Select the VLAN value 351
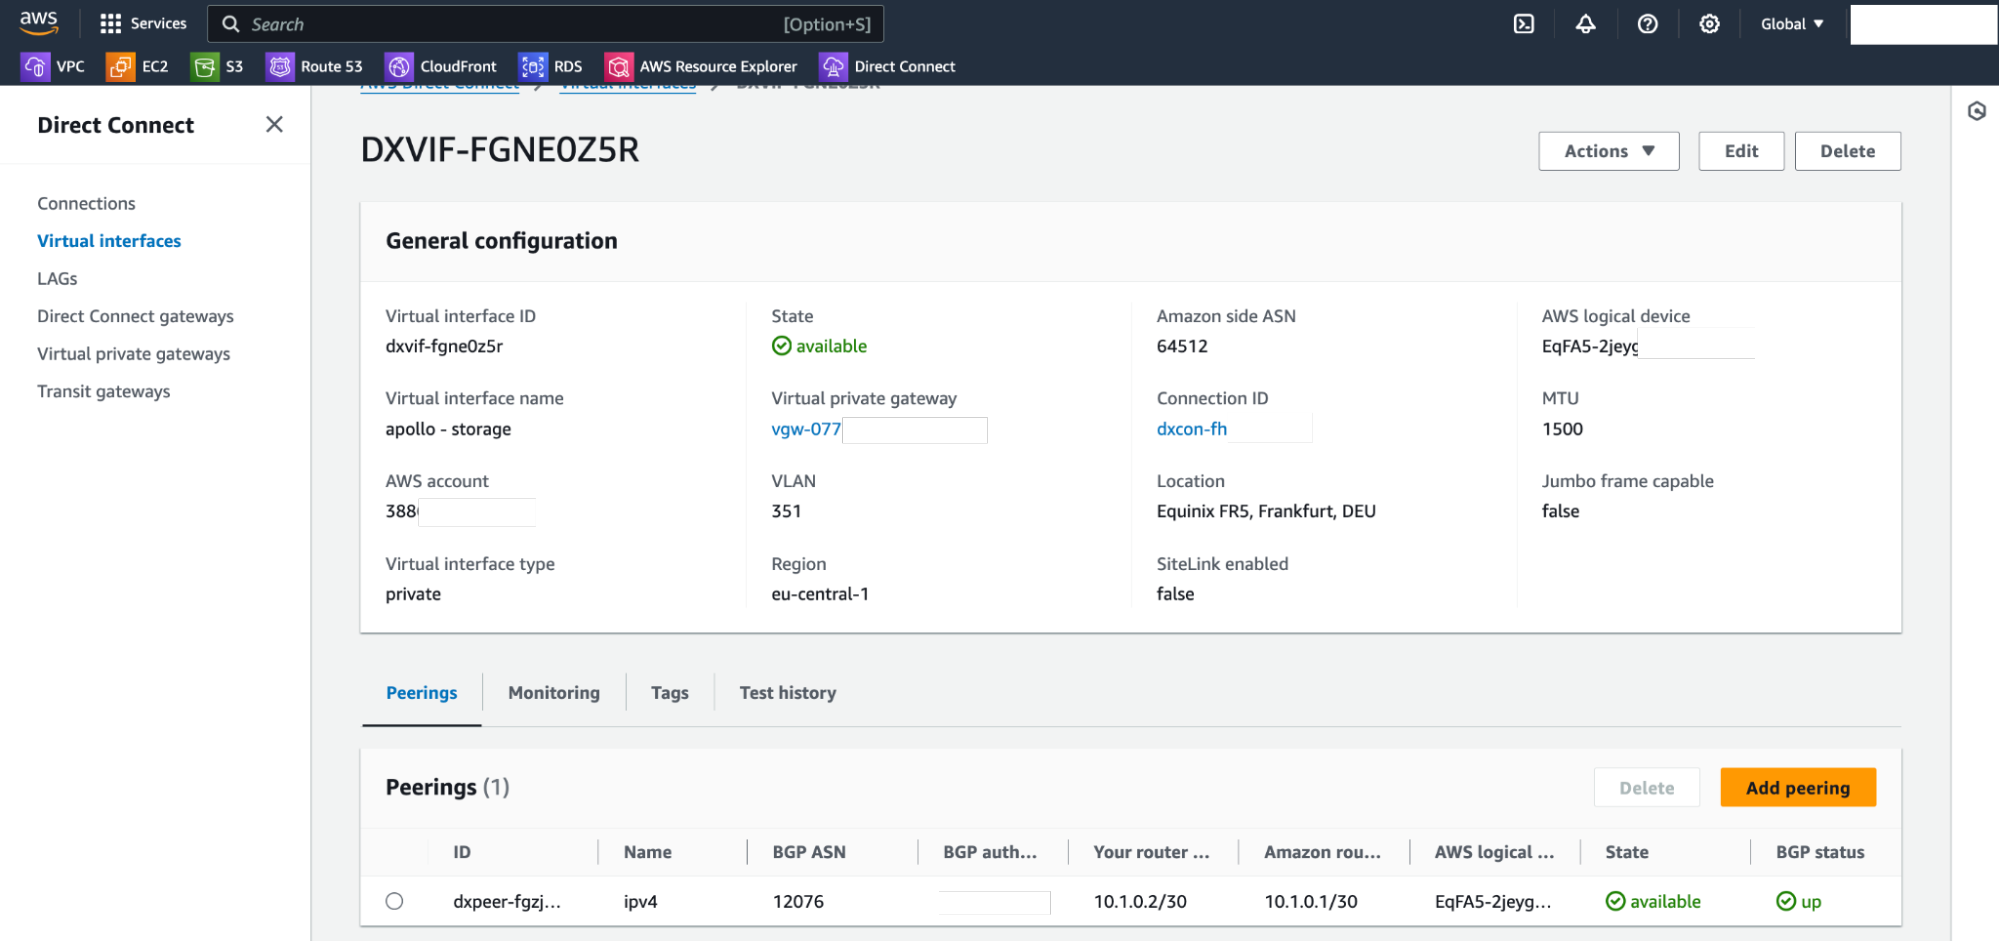 785,511
